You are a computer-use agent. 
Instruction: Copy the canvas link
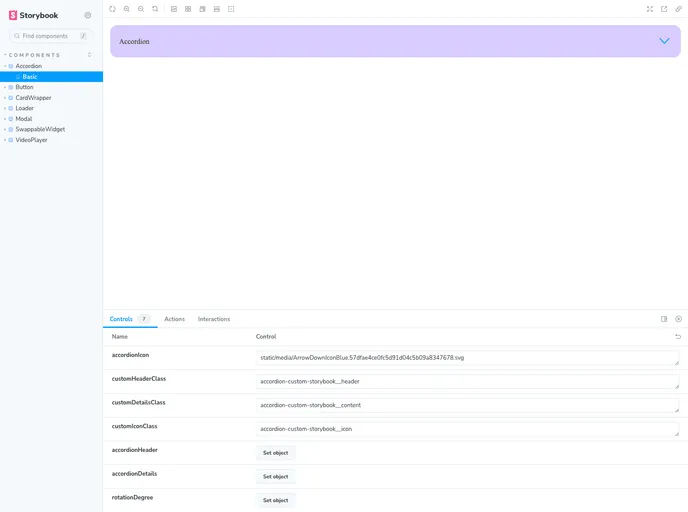[x=678, y=9]
